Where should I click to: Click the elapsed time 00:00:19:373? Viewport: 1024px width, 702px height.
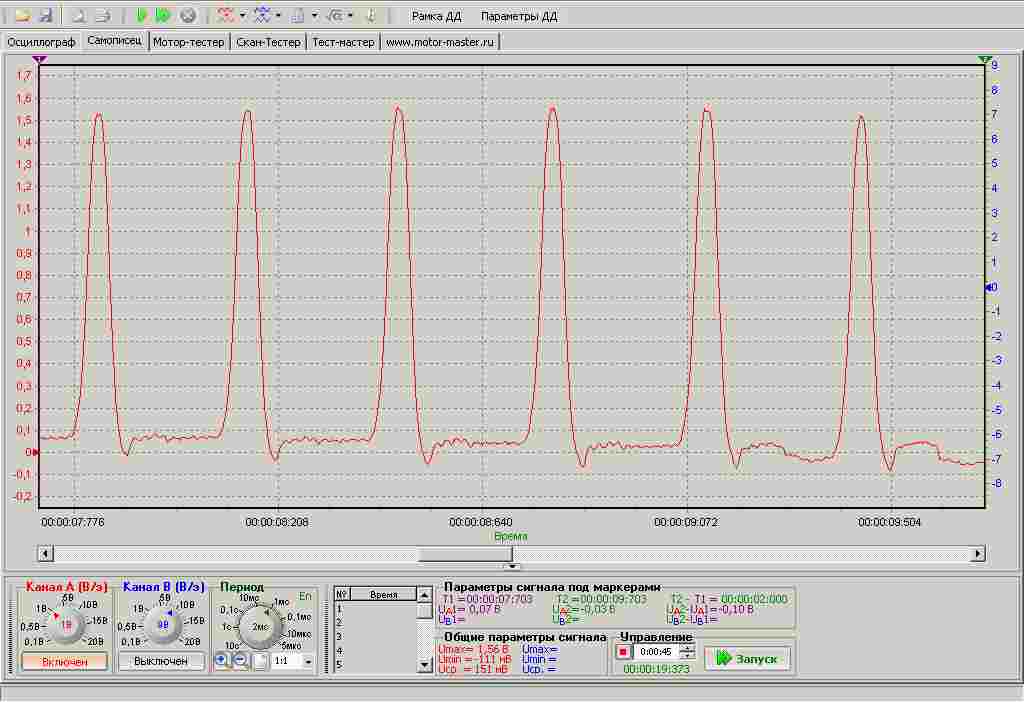[656, 669]
